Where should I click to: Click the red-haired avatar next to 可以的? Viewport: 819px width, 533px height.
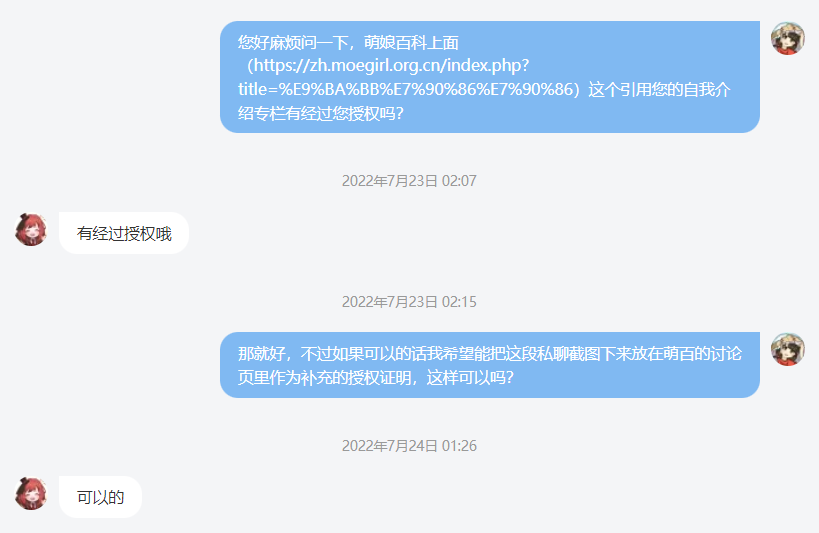point(31,493)
